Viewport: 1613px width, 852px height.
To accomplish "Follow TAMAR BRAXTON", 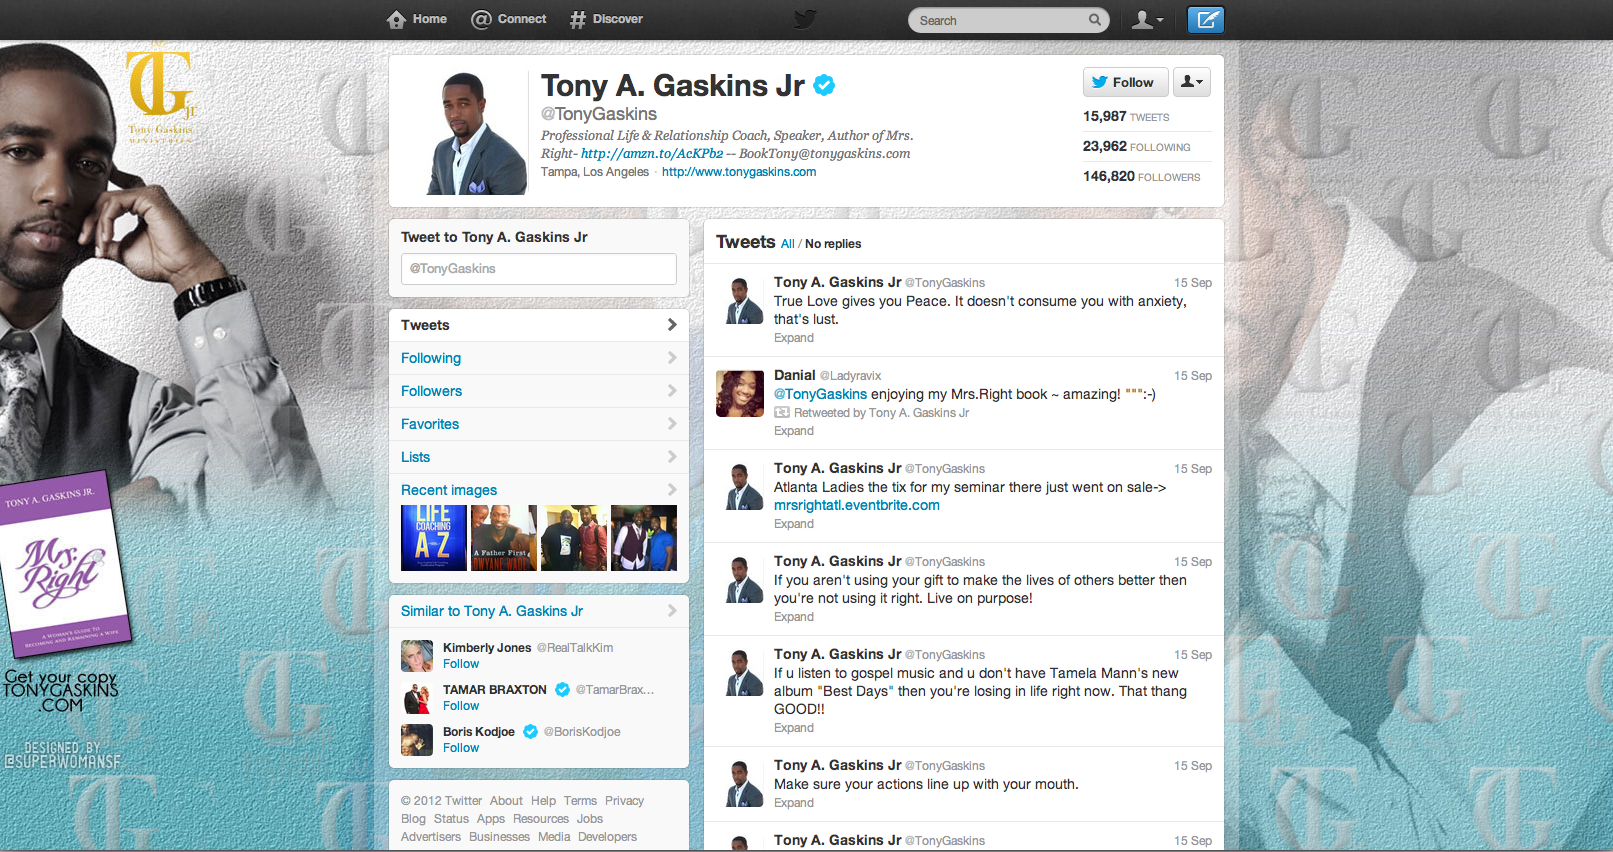I will pyautogui.click(x=461, y=706).
